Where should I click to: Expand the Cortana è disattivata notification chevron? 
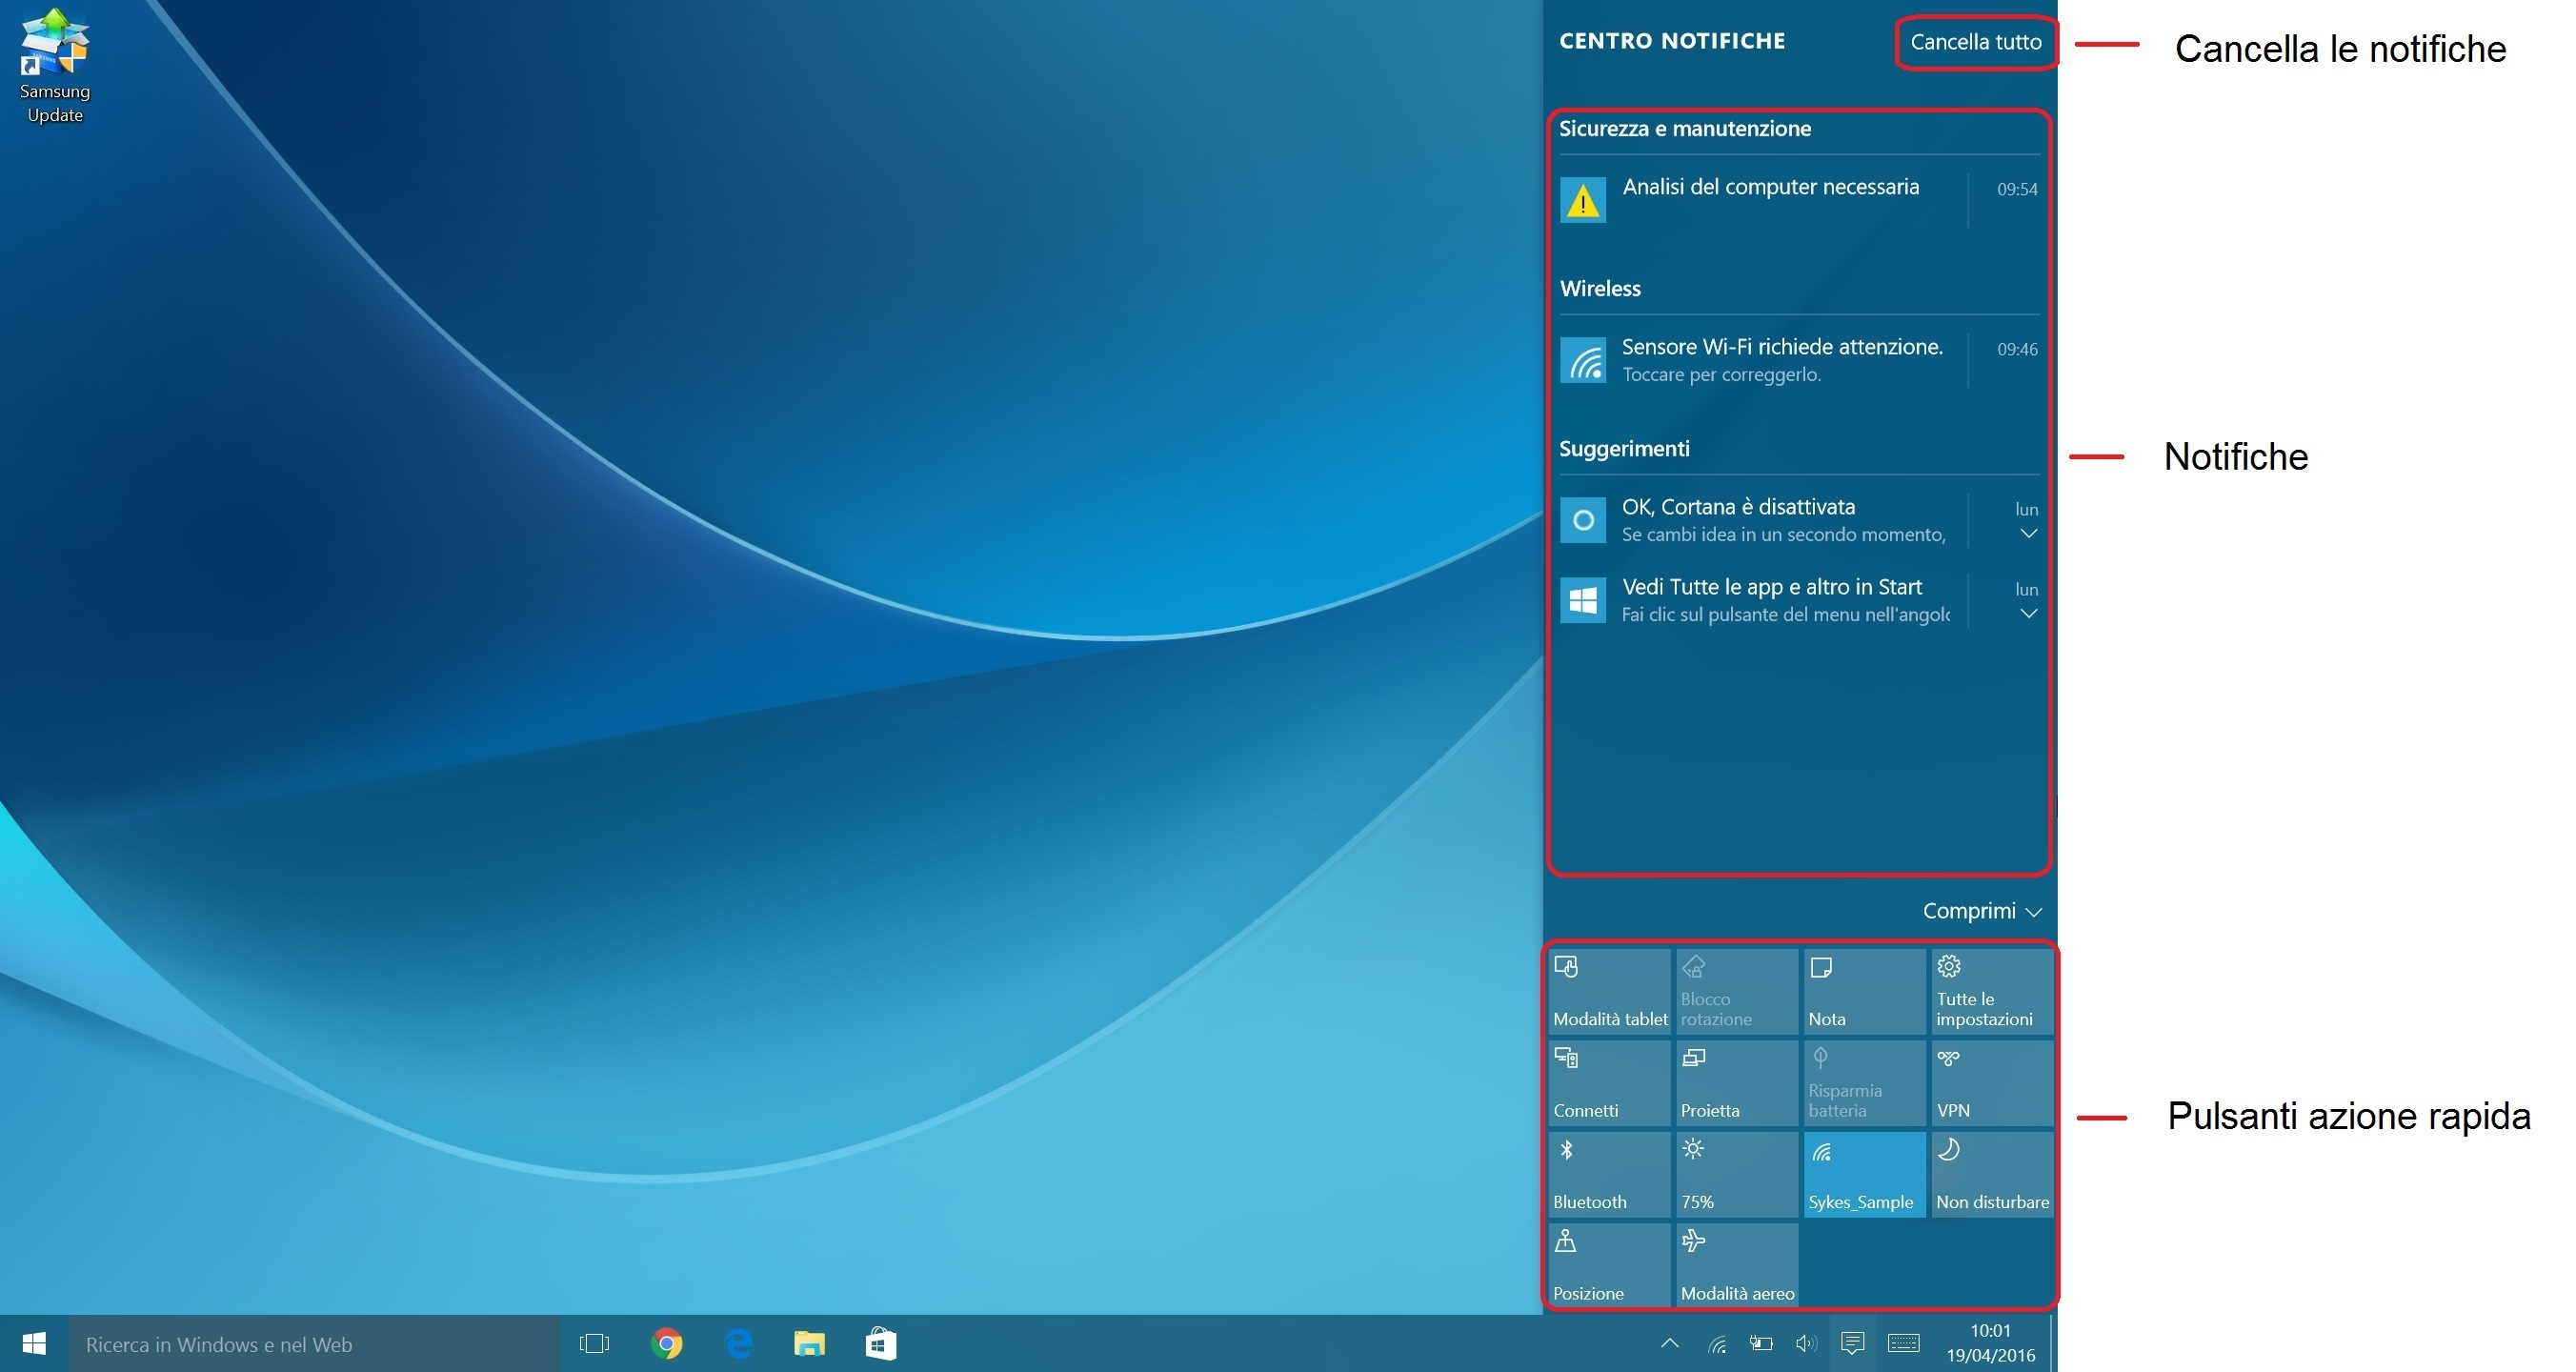[2028, 535]
